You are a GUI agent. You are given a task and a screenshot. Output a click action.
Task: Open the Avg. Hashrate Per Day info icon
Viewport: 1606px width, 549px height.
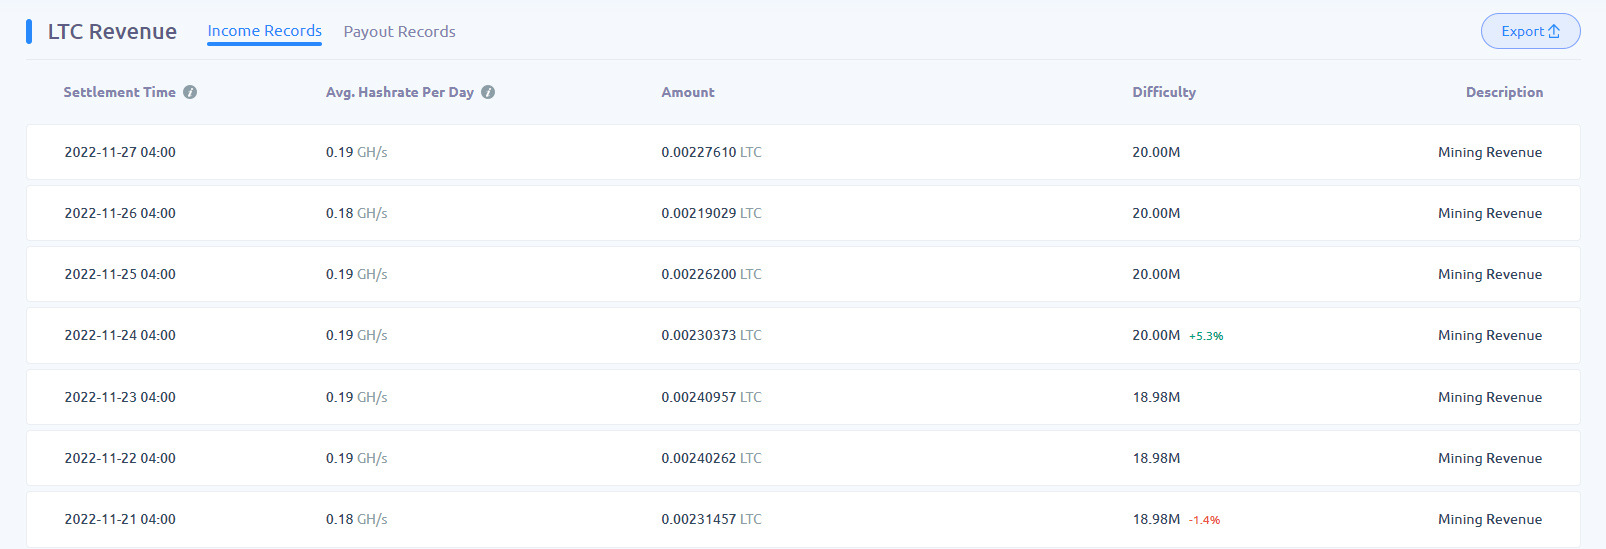tap(488, 92)
